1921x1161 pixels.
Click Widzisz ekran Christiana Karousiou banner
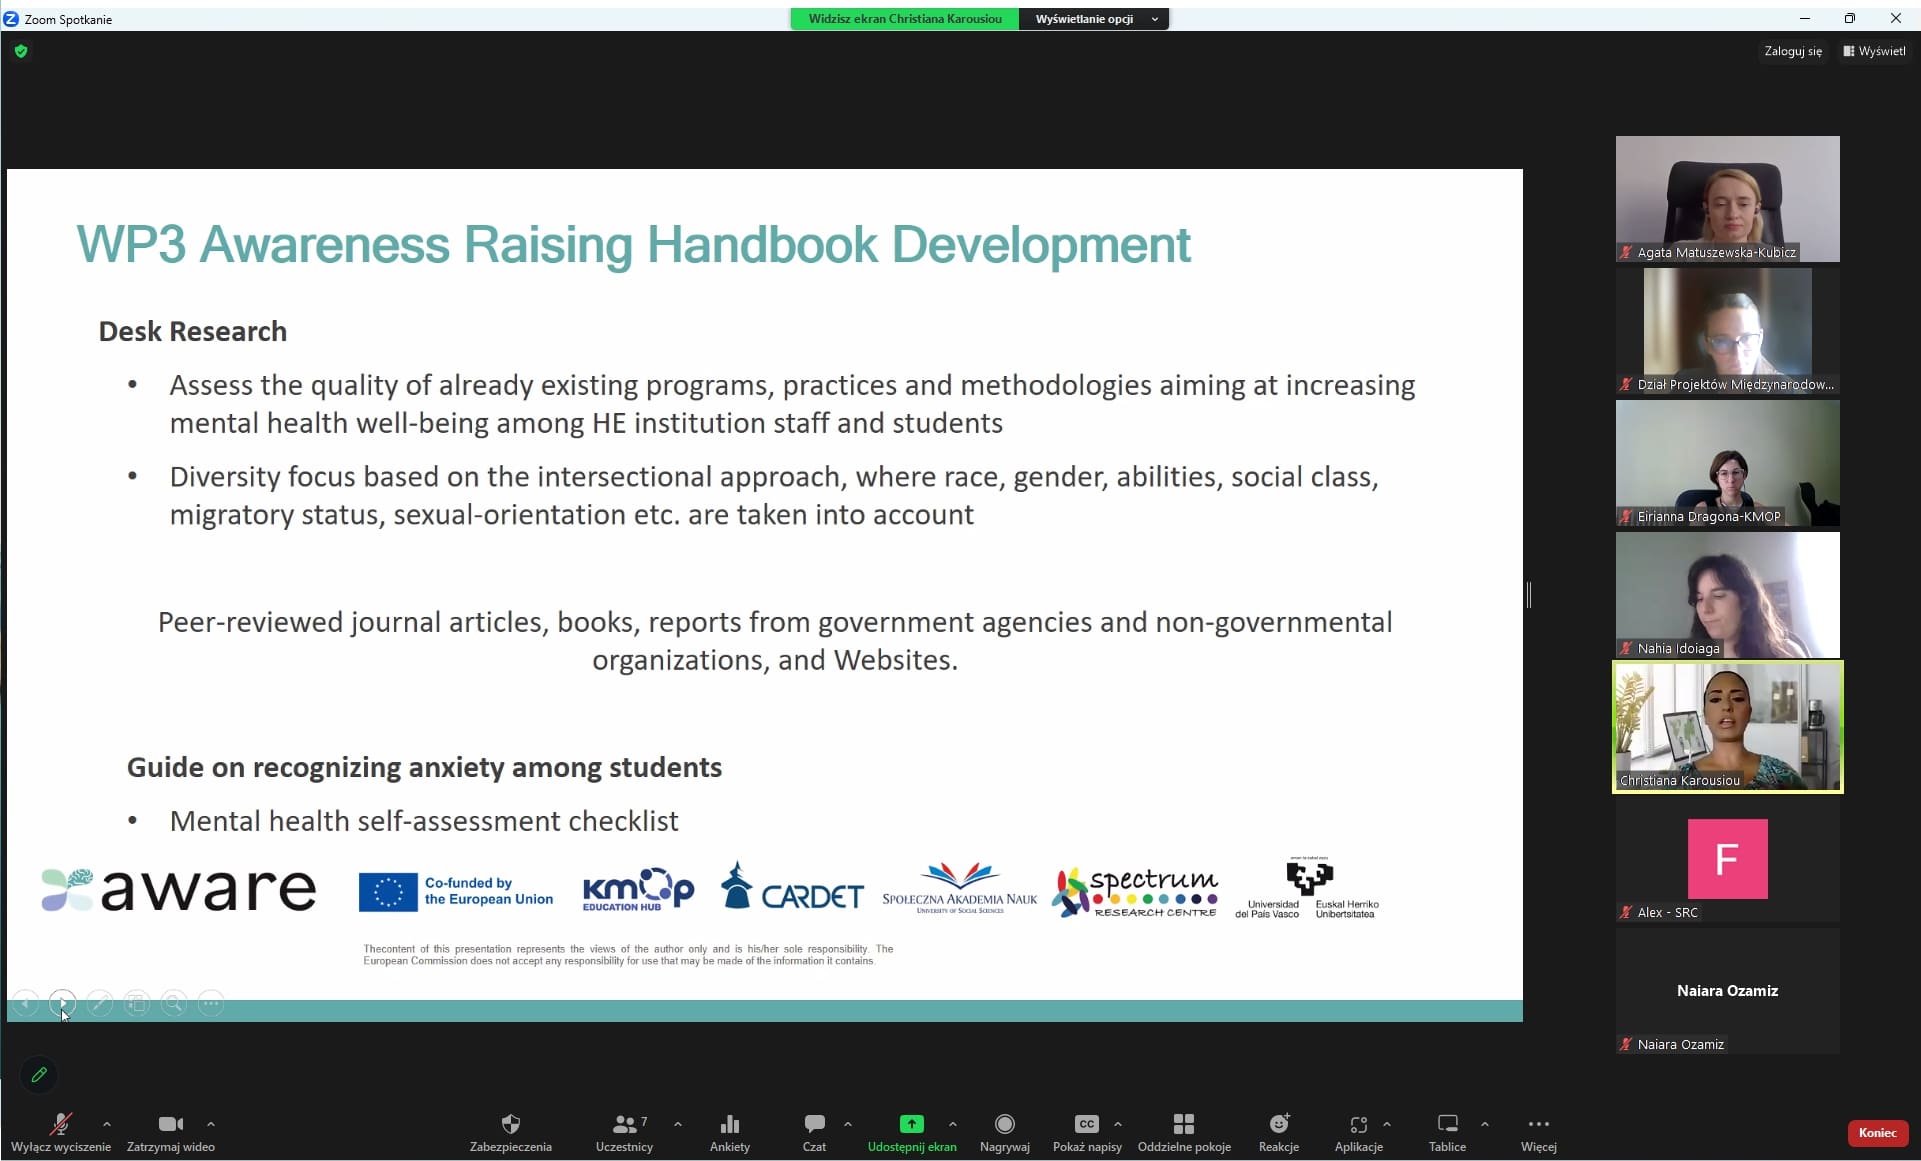pos(904,19)
